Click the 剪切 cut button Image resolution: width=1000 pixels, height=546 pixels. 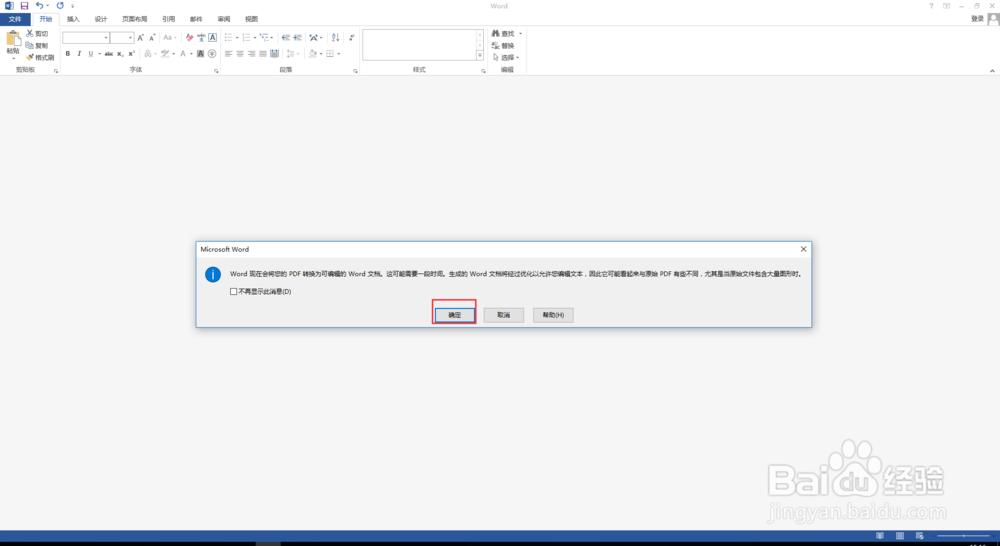click(x=37, y=33)
